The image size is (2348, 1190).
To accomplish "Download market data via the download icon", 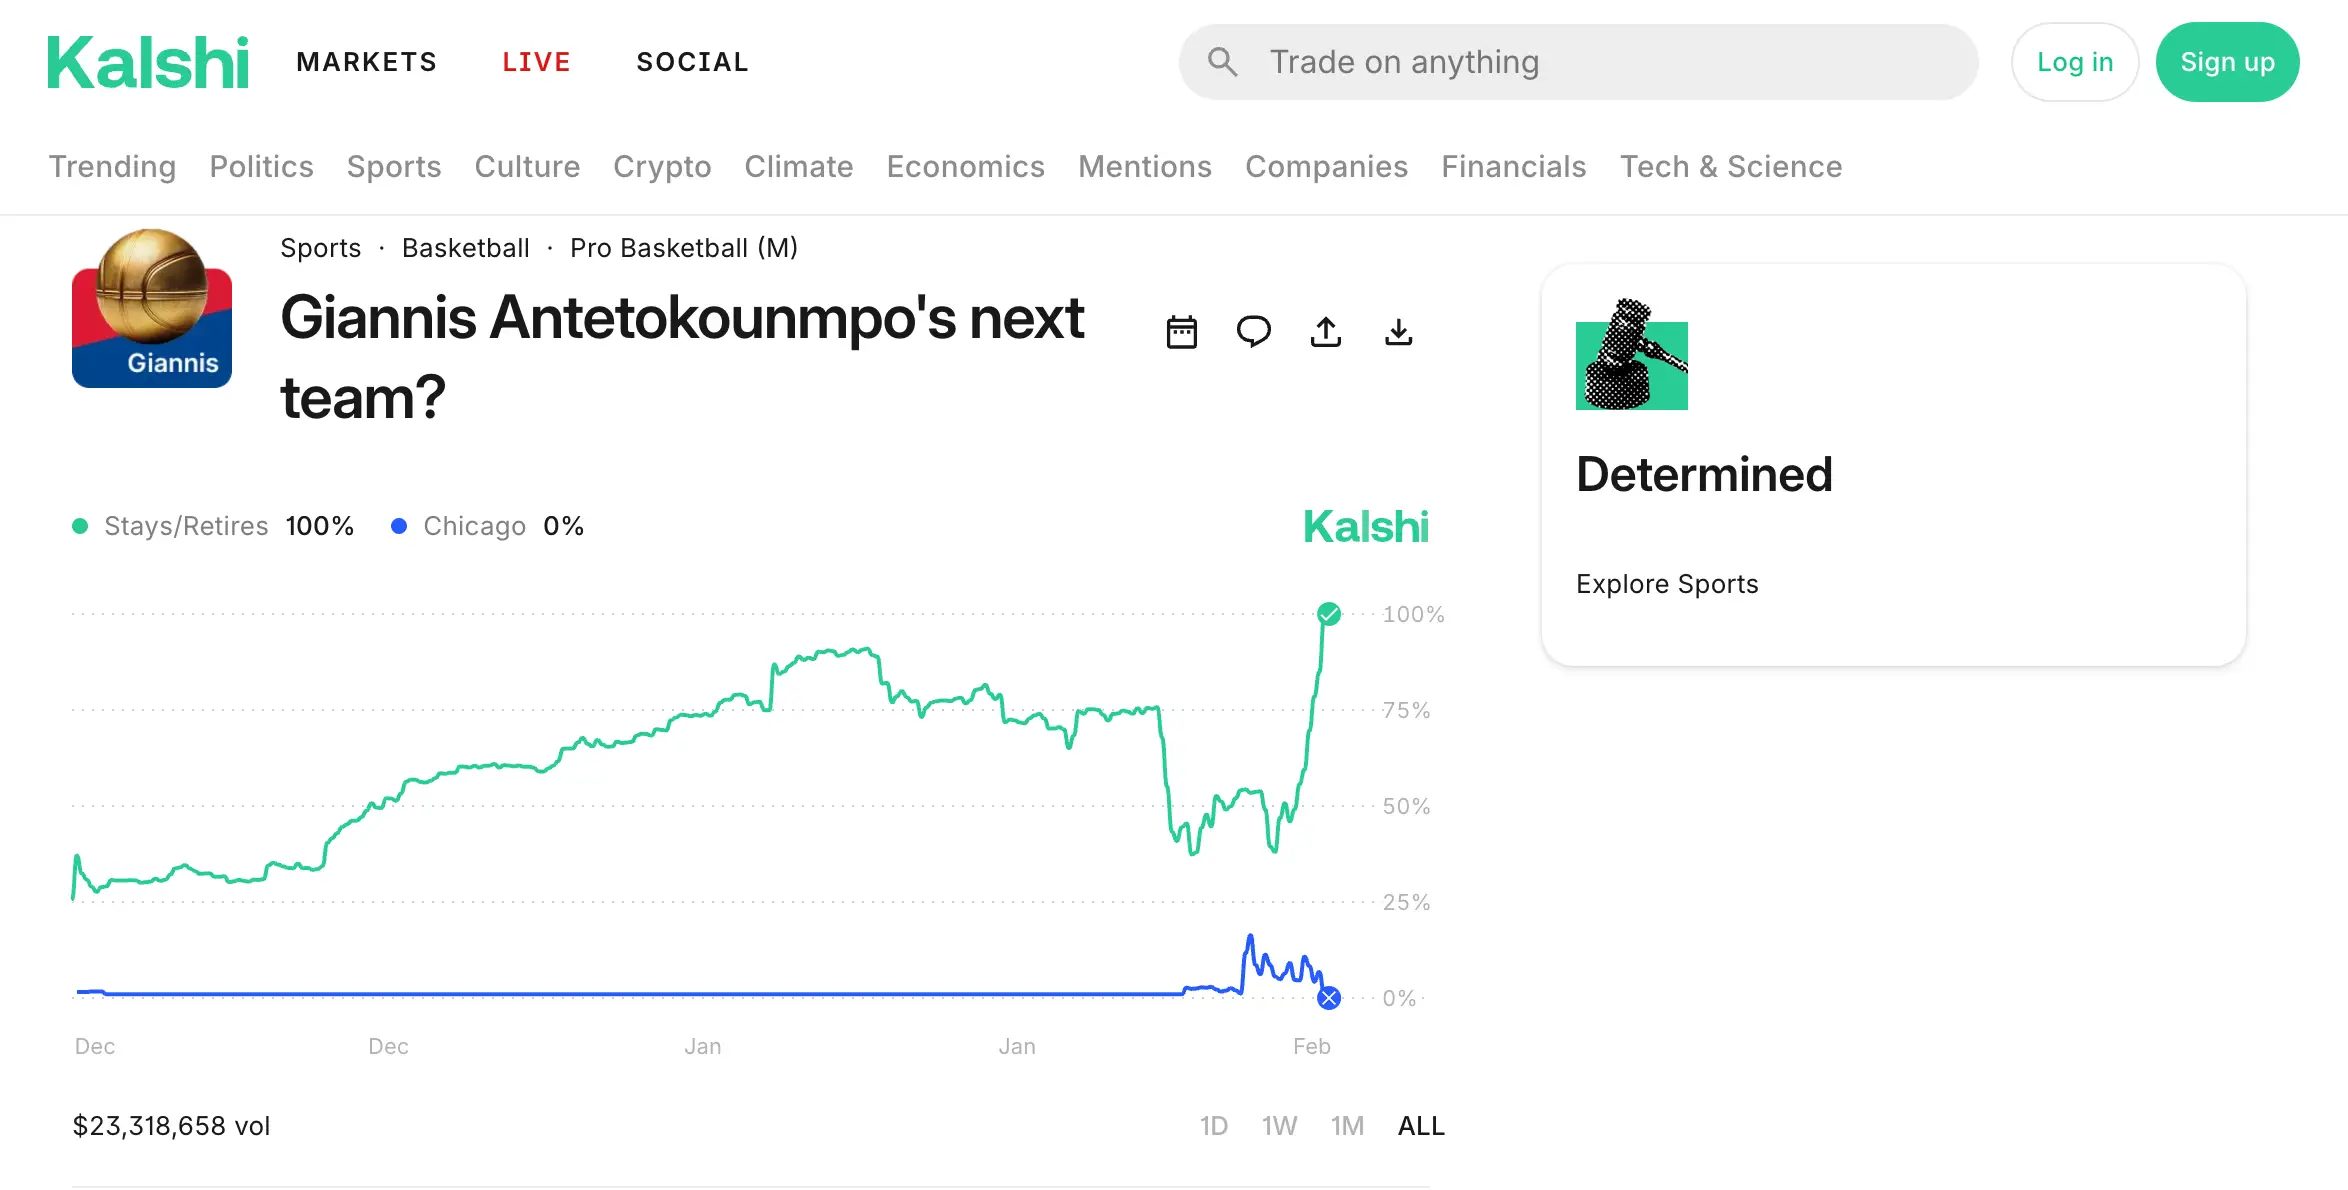I will [1398, 331].
